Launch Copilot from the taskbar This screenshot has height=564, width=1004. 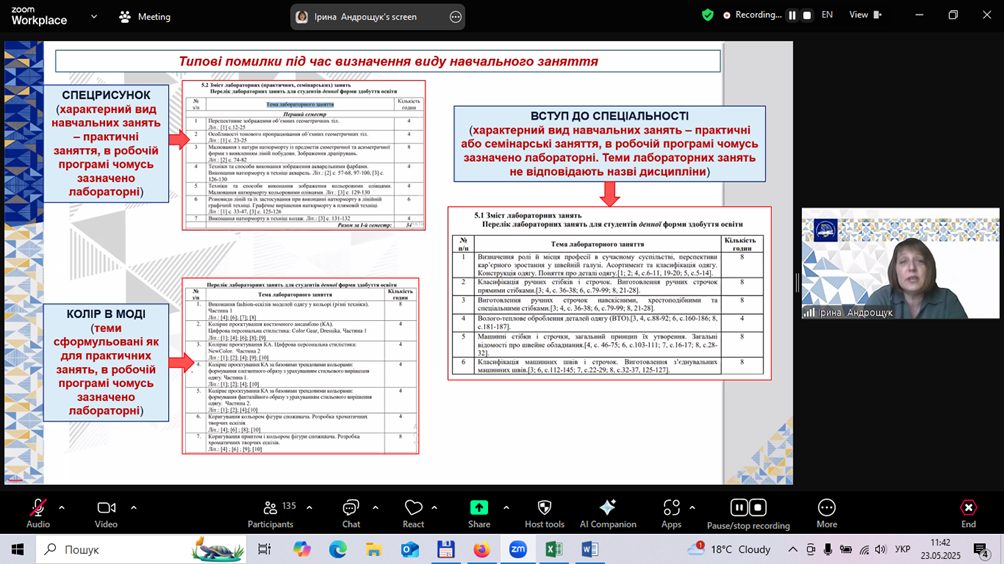pyautogui.click(x=302, y=549)
